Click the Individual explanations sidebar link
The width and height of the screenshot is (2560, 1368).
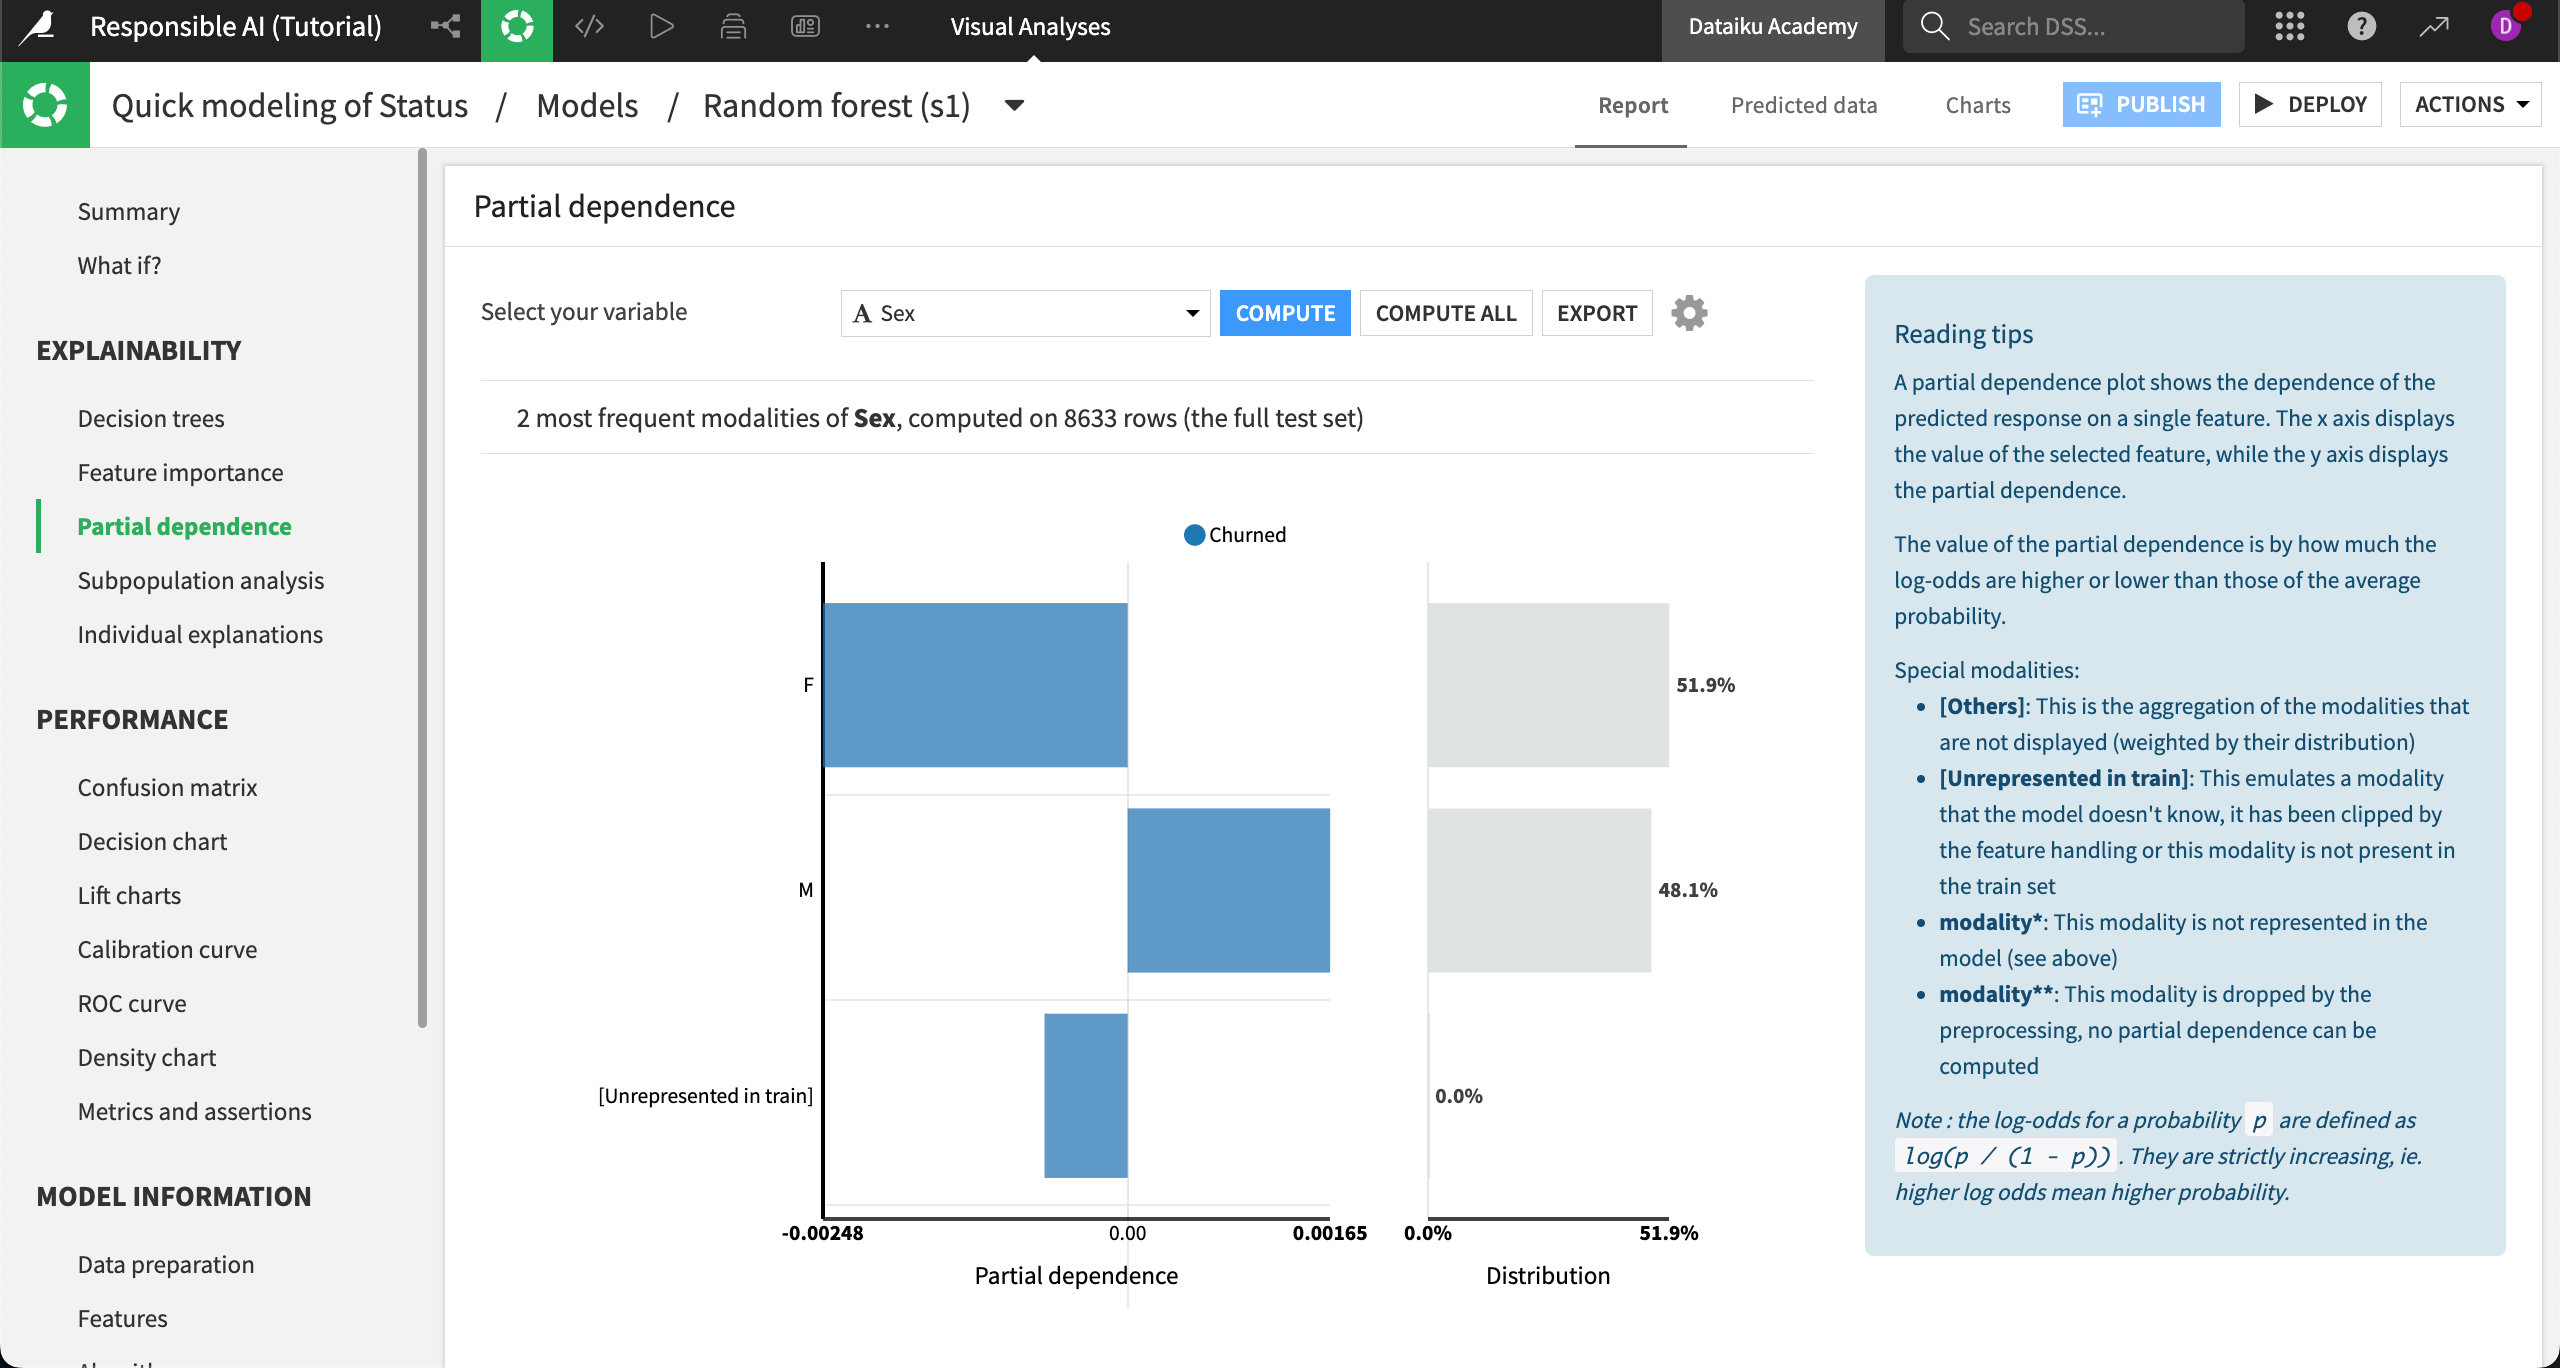200,633
